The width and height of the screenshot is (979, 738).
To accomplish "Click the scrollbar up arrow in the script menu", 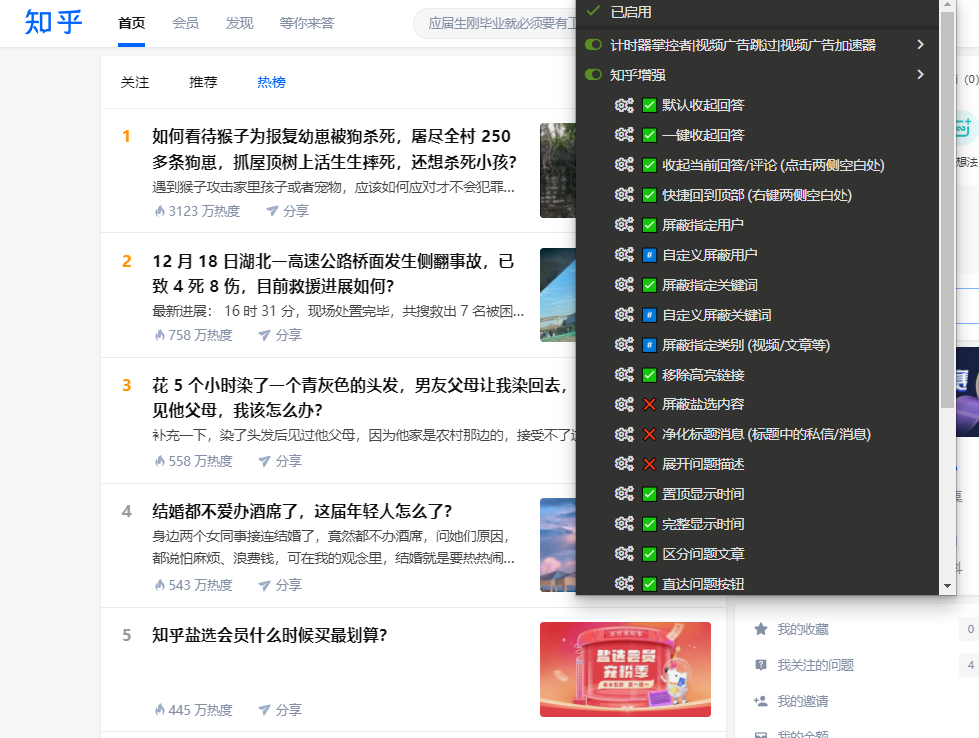I will point(947,4).
